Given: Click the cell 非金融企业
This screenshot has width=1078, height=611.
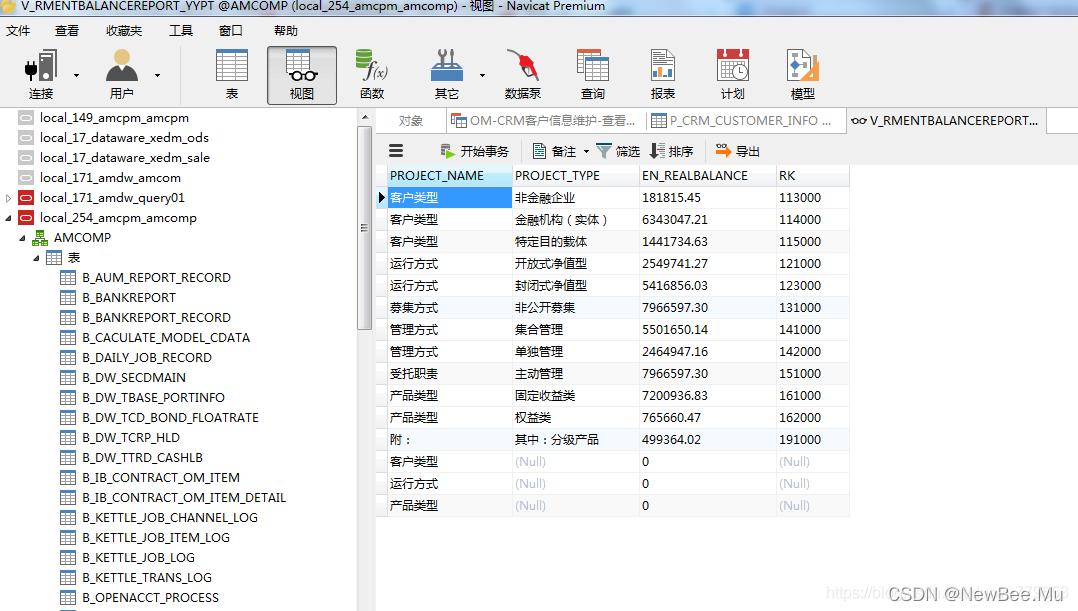Looking at the screenshot, I should click(x=575, y=197).
